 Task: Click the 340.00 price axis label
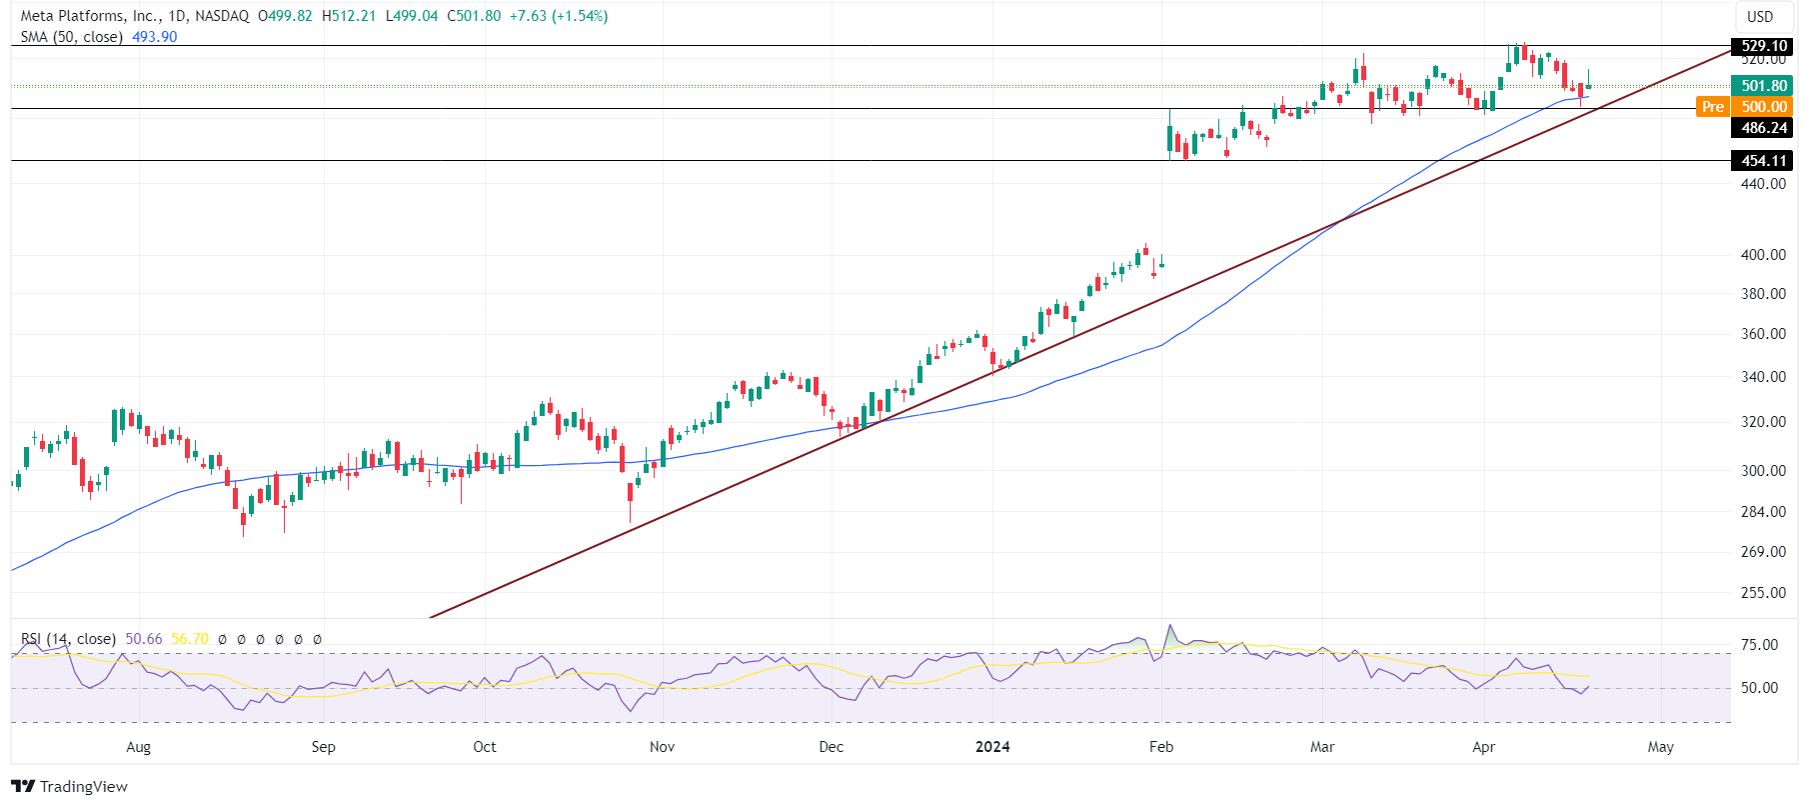(x=1763, y=377)
